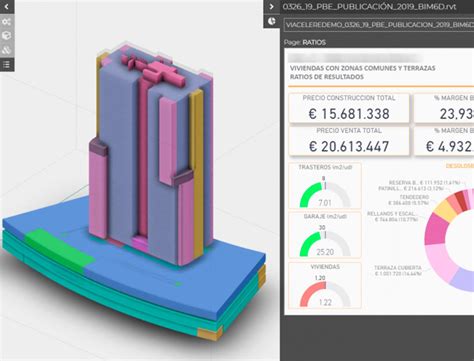Click the TERRAZA CUBIERTA chart label
This screenshot has width=474, height=361.
click(x=397, y=271)
